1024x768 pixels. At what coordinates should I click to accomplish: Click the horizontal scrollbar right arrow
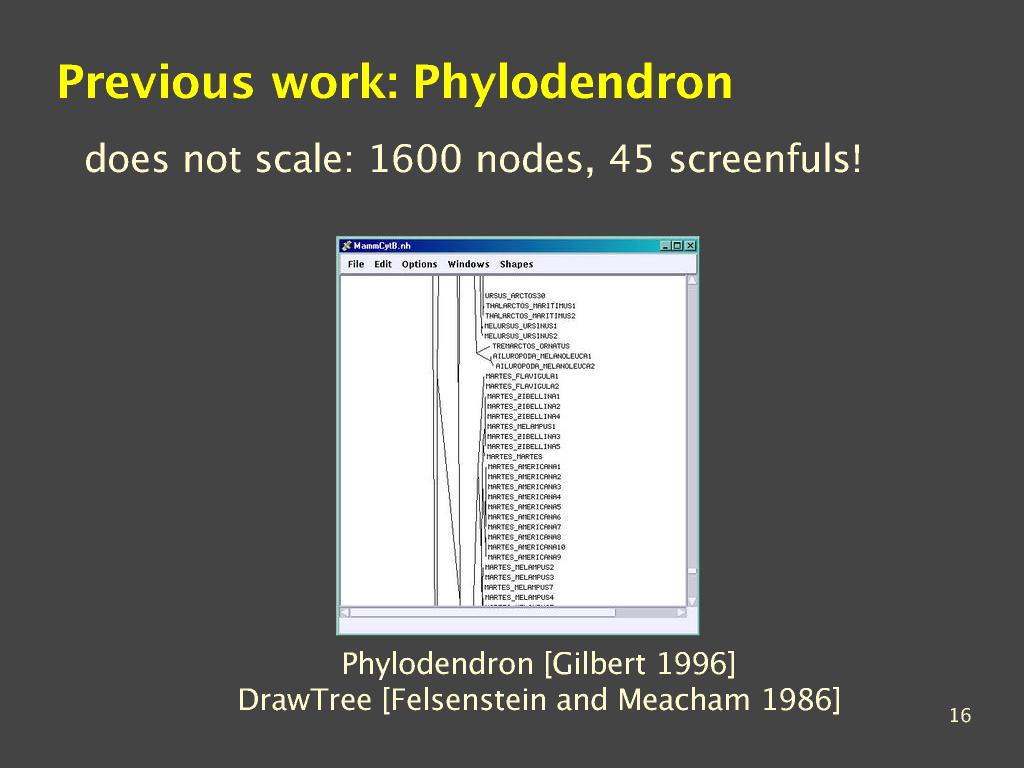[x=681, y=612]
